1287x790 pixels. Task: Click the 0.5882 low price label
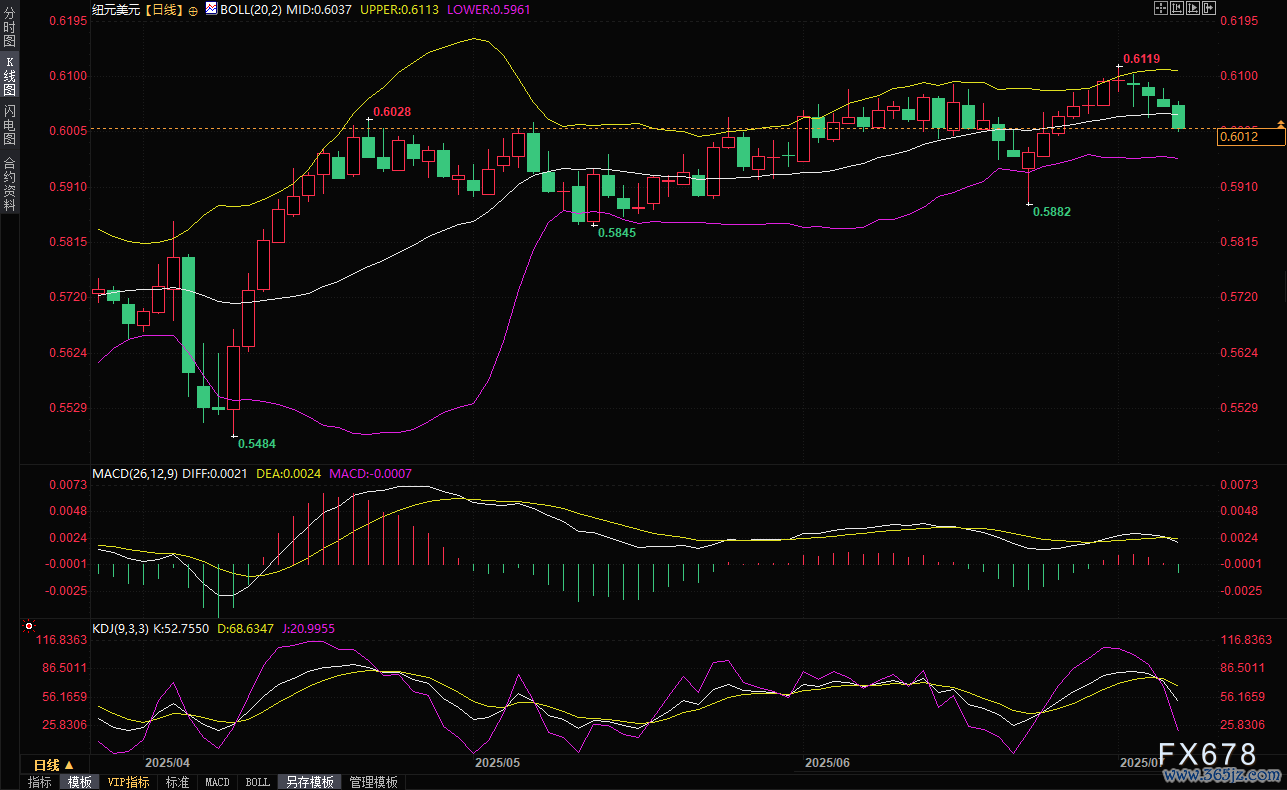pyautogui.click(x=1052, y=212)
